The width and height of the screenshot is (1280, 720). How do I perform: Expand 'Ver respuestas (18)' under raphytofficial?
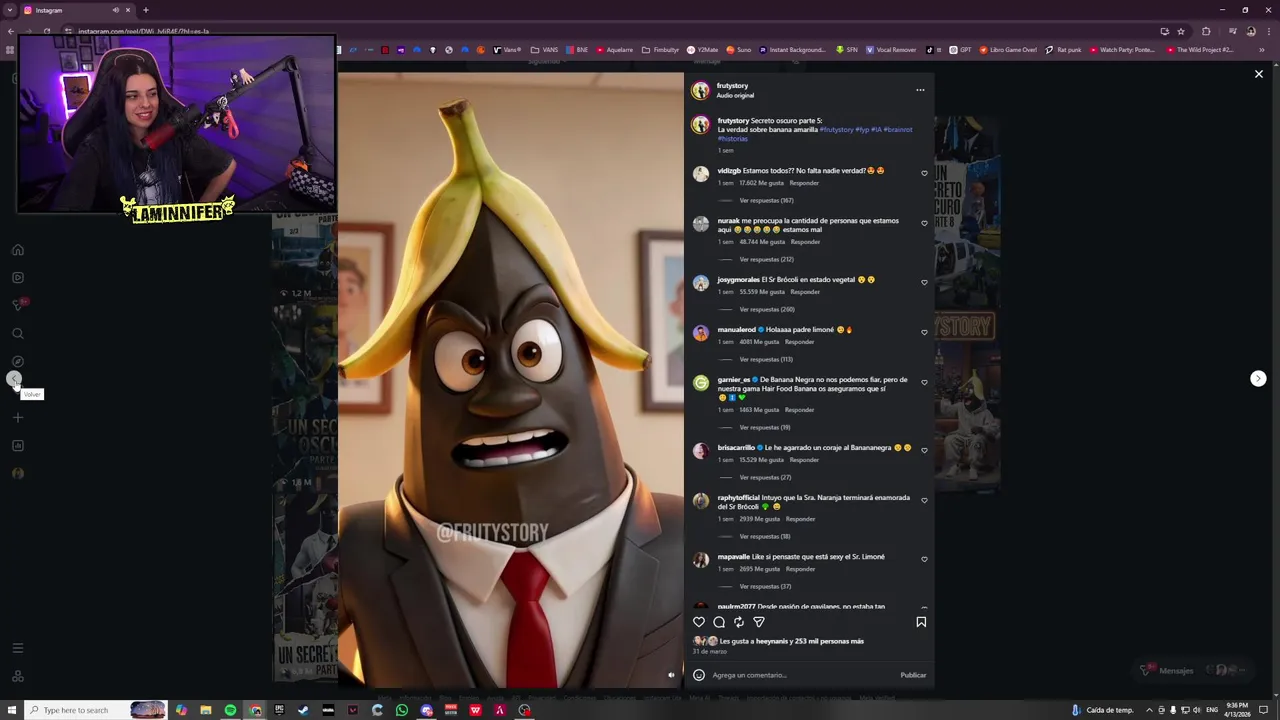pos(765,536)
